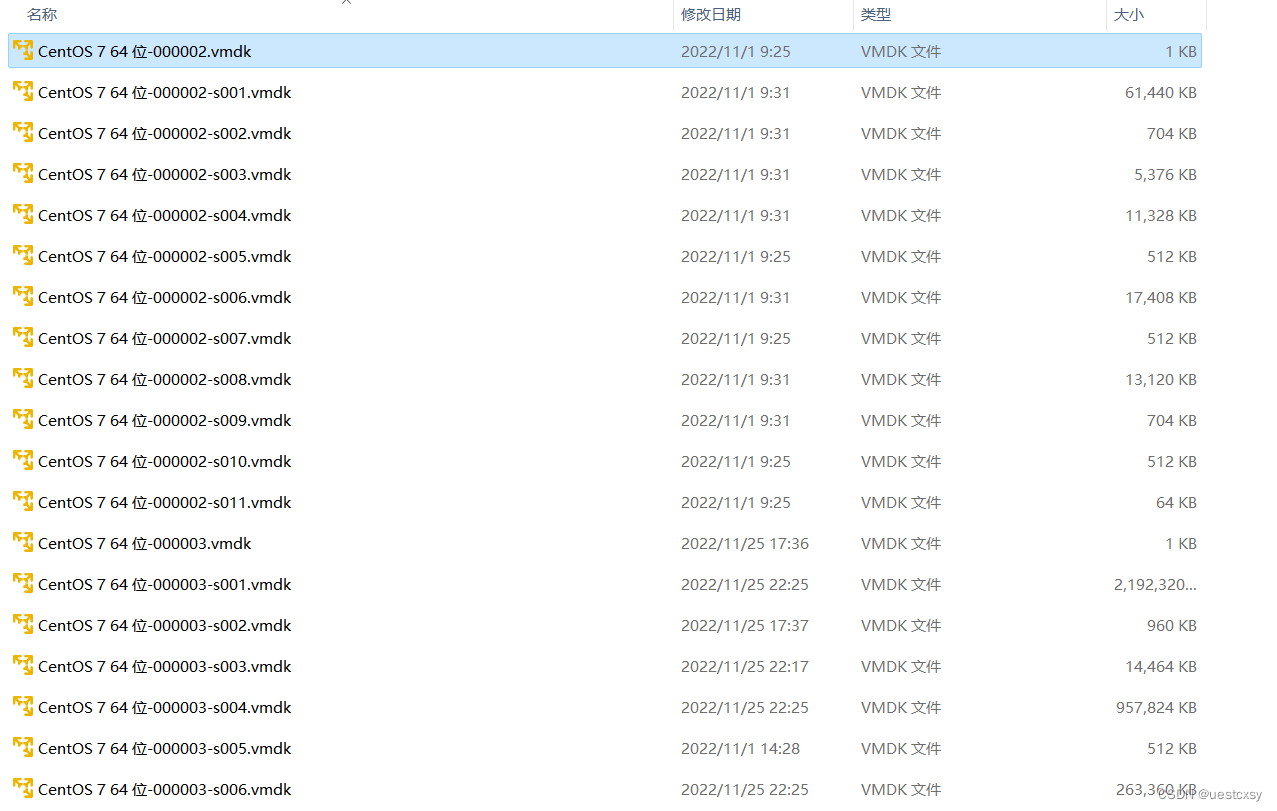The image size is (1277, 811).
Task: Select file name CentOS 7 64 位-000002-s005.vmdk
Action: [x=165, y=256]
